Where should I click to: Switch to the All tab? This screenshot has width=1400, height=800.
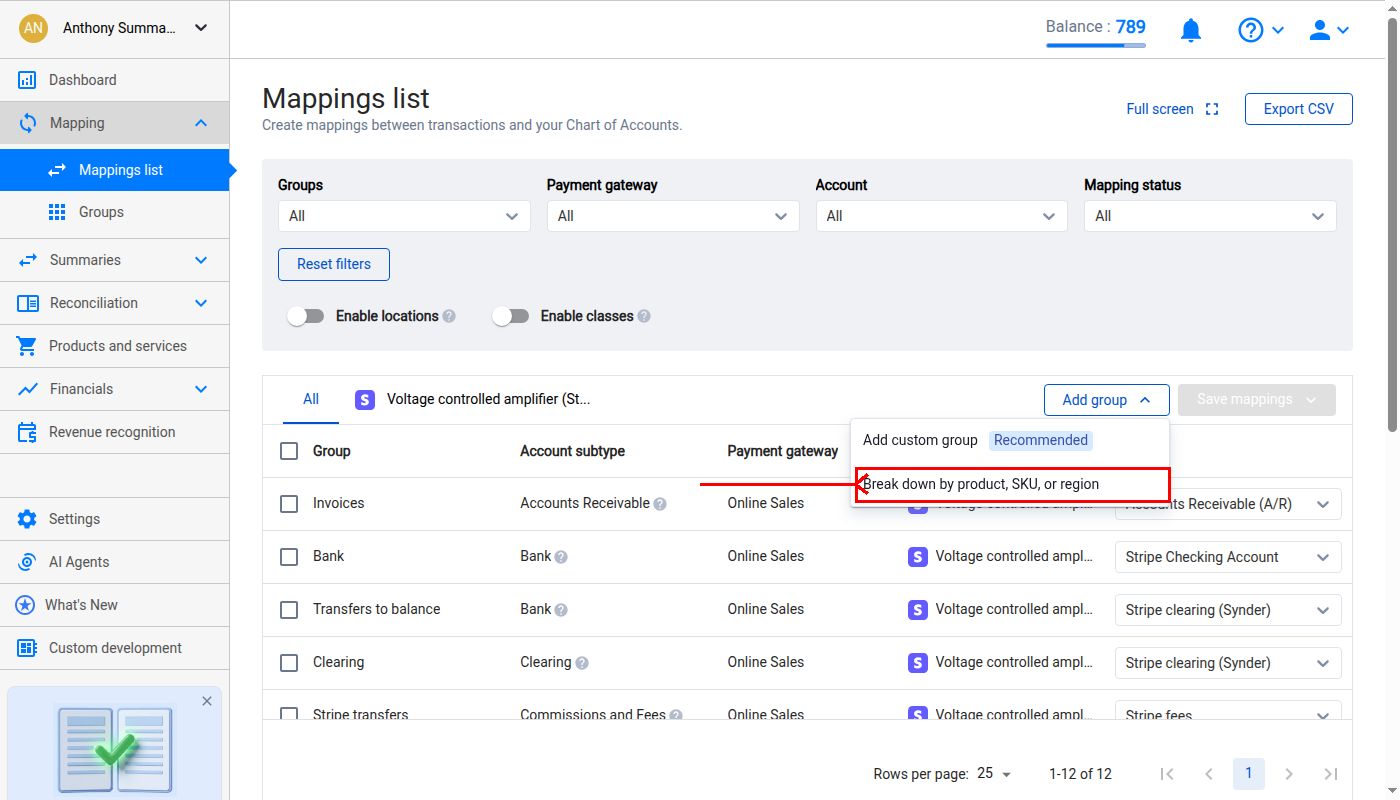pyautogui.click(x=311, y=399)
